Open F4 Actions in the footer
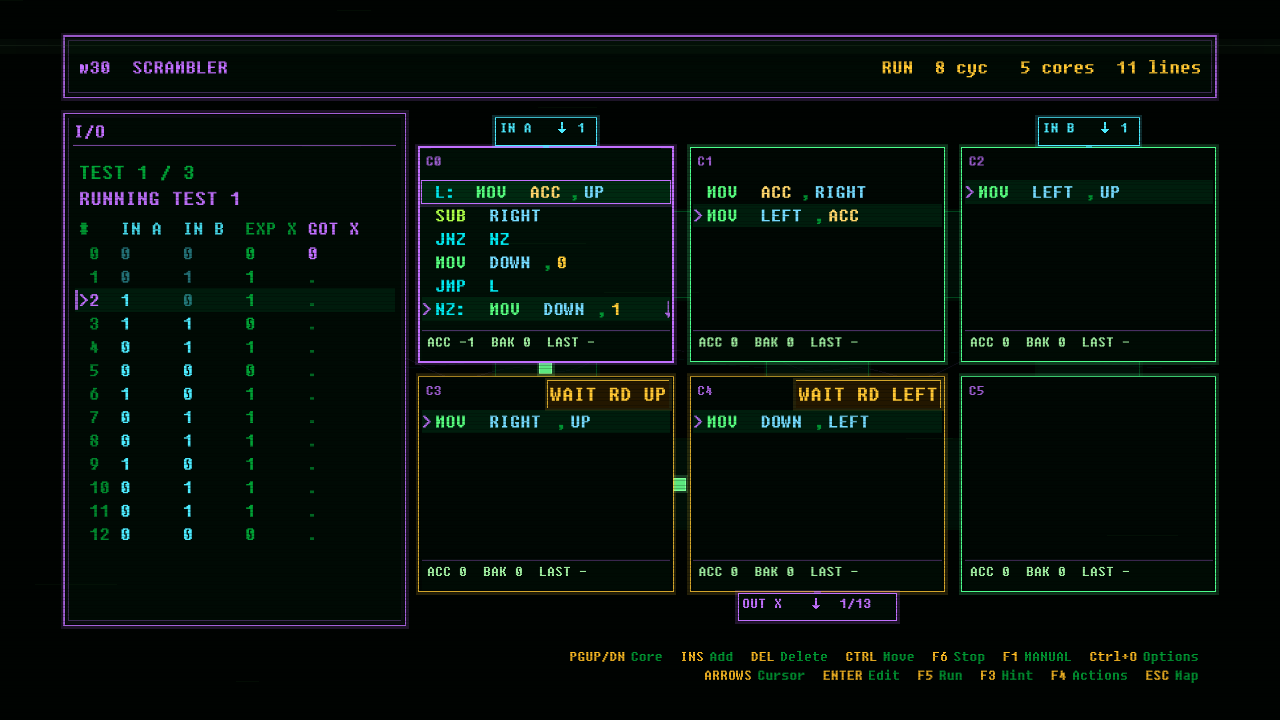This screenshot has width=1280, height=720. click(1089, 675)
